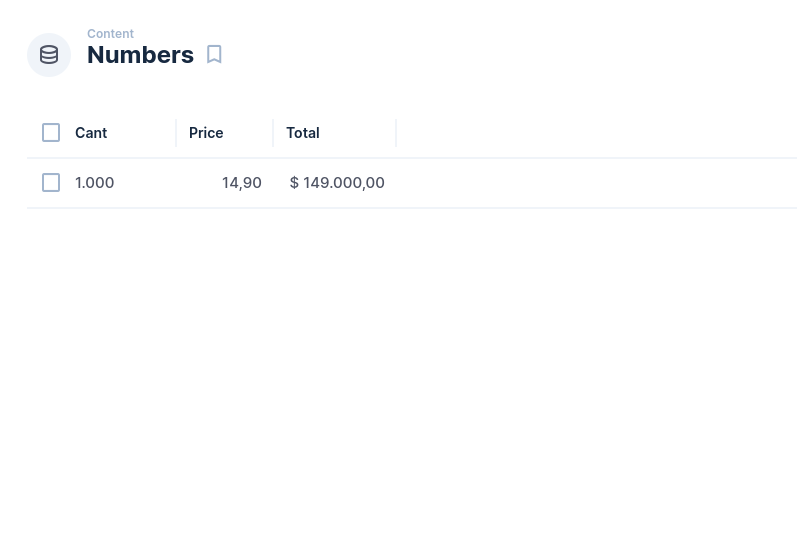The height and width of the screenshot is (554, 797).
Task: Click the resize handle after Total column
Action: click(396, 132)
